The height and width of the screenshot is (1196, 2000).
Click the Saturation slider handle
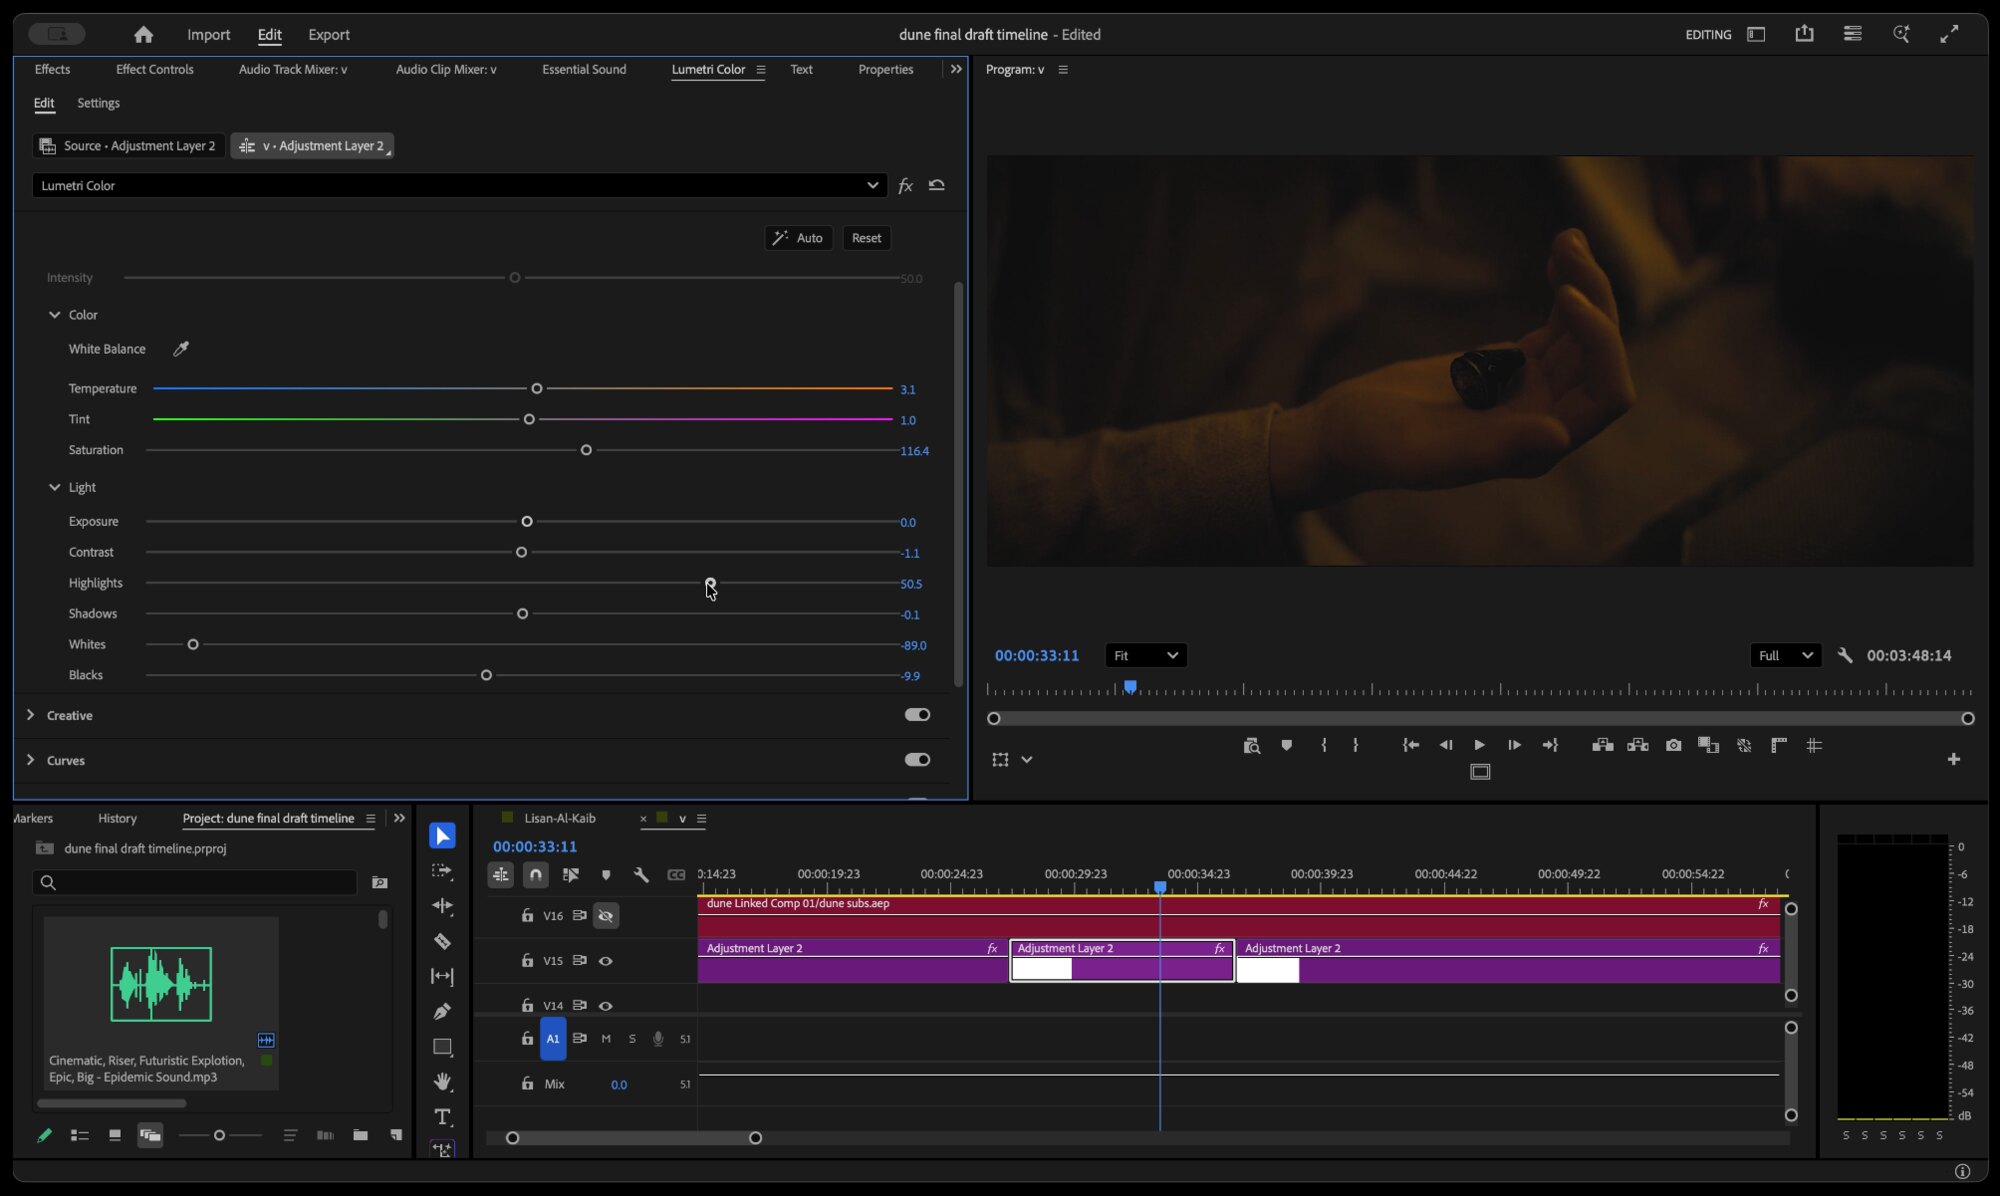(586, 451)
